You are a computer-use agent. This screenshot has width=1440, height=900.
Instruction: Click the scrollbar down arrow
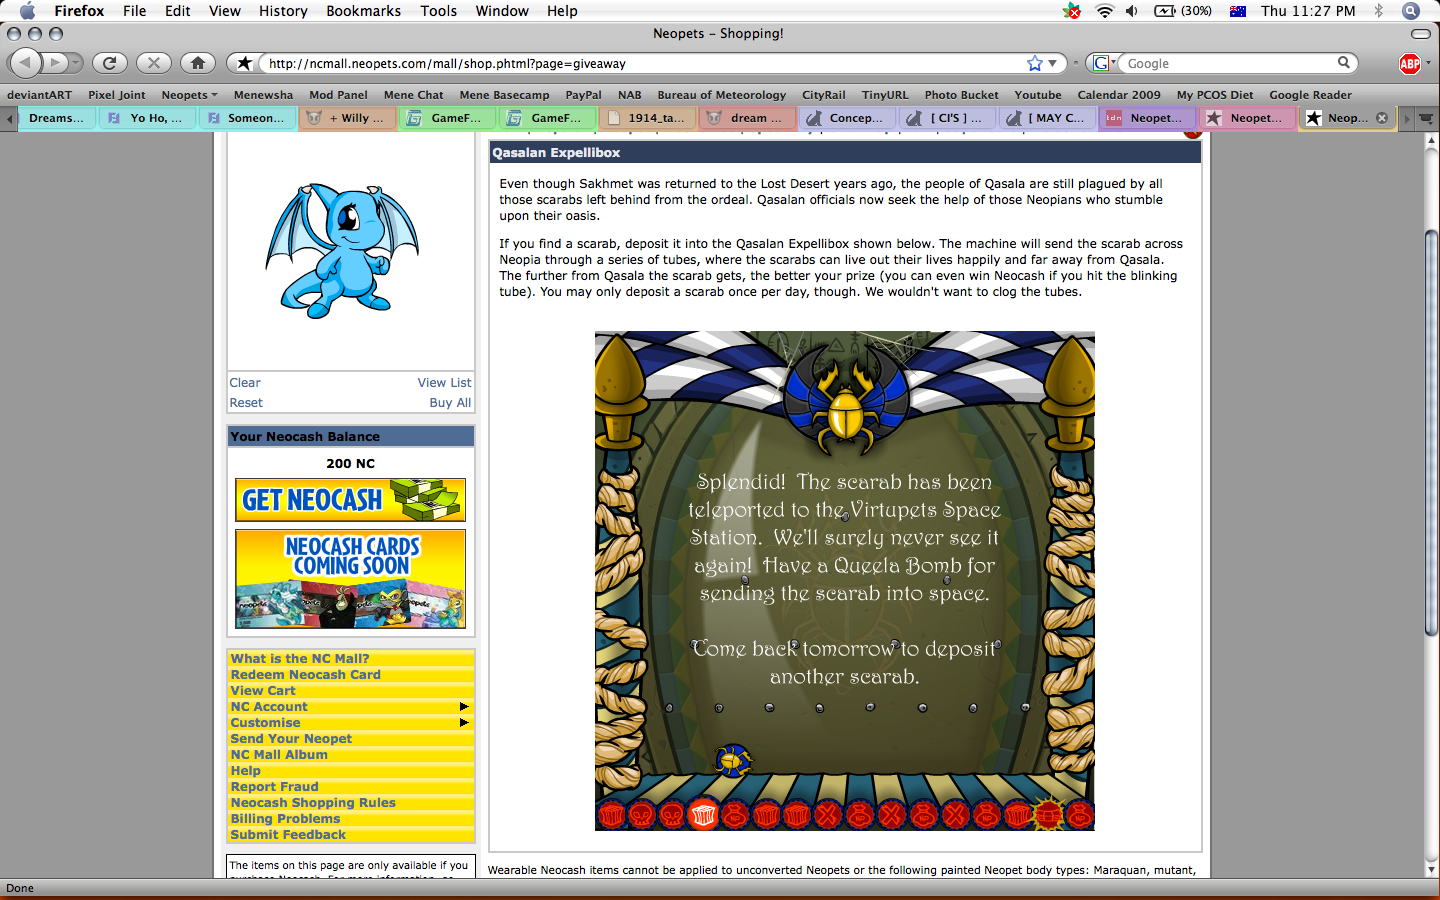1431,869
